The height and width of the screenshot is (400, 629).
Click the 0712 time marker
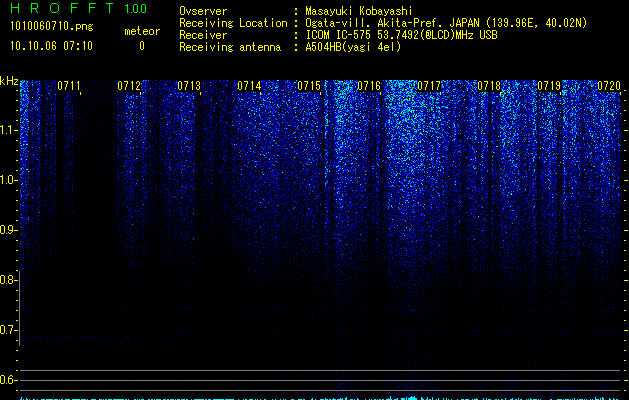pos(129,85)
